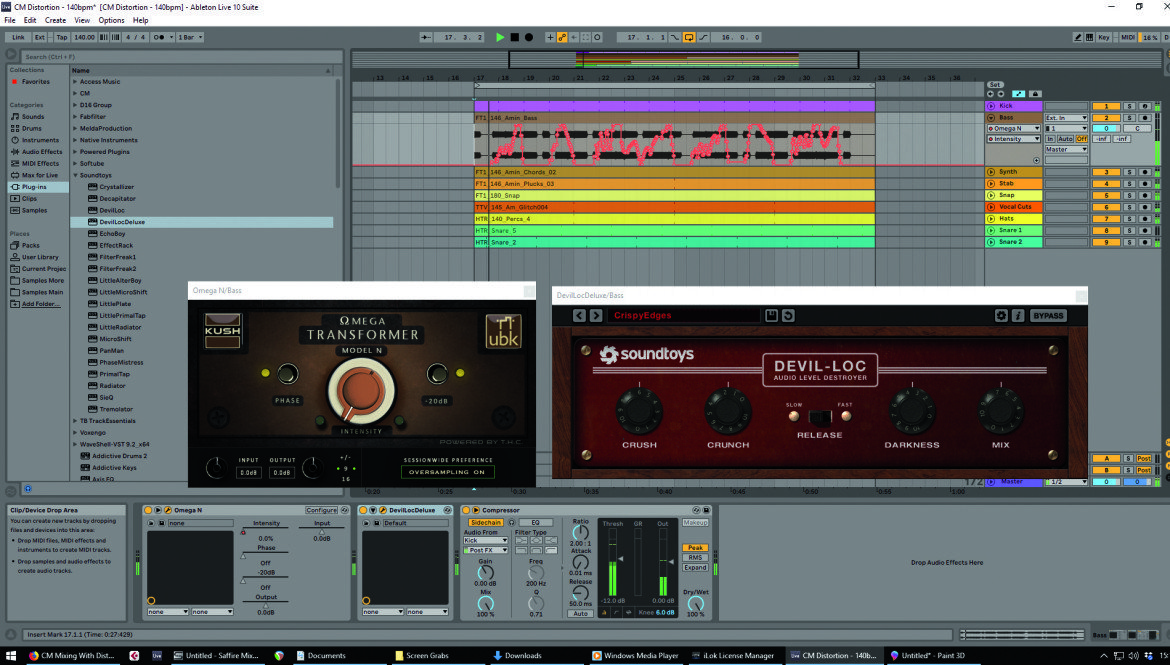Open the Create menu
The height and width of the screenshot is (665, 1170).
tap(55, 20)
